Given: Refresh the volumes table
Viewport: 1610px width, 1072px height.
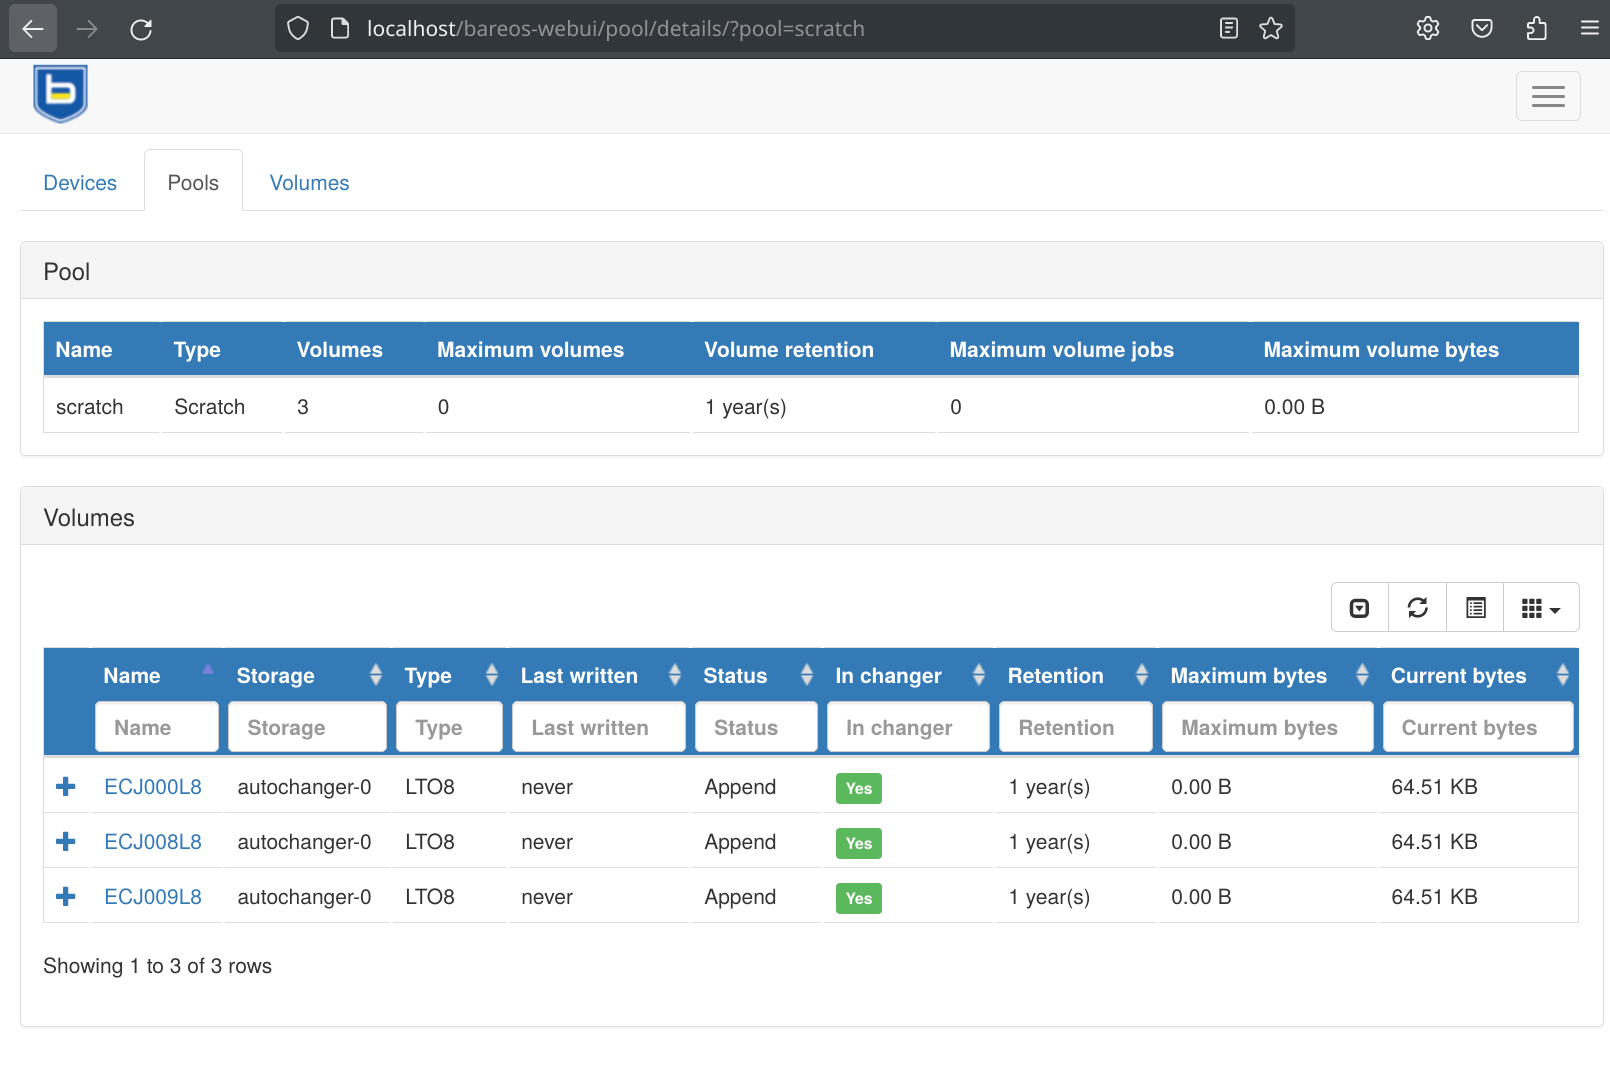Looking at the screenshot, I should 1417,608.
